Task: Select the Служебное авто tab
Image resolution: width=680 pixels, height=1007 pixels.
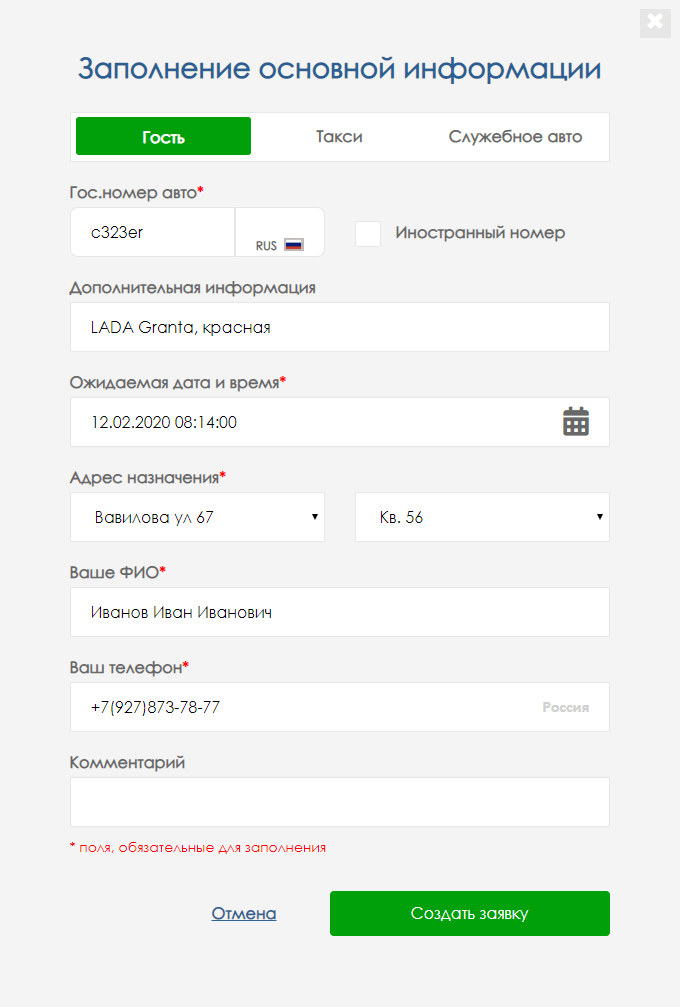Action: (x=515, y=137)
